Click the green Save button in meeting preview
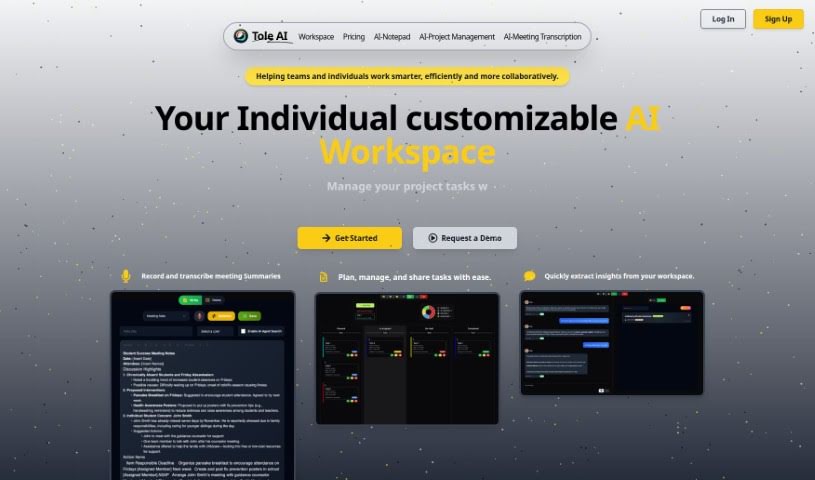The height and width of the screenshot is (480, 815). pos(251,315)
